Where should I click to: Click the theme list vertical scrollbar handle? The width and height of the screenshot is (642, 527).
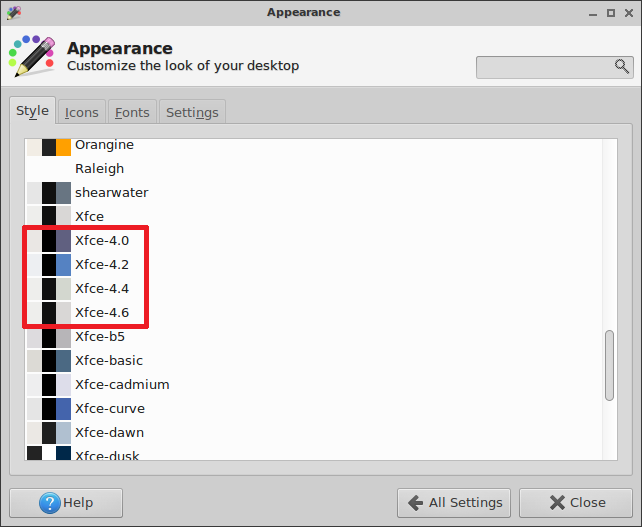pyautogui.click(x=609, y=365)
